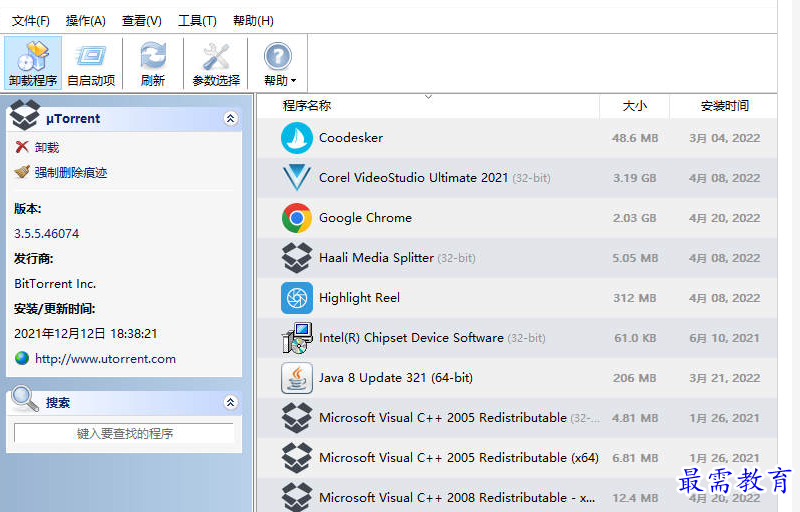The height and width of the screenshot is (512, 800).
Task: Click the 61.0 KB size cell
Action: (635, 338)
